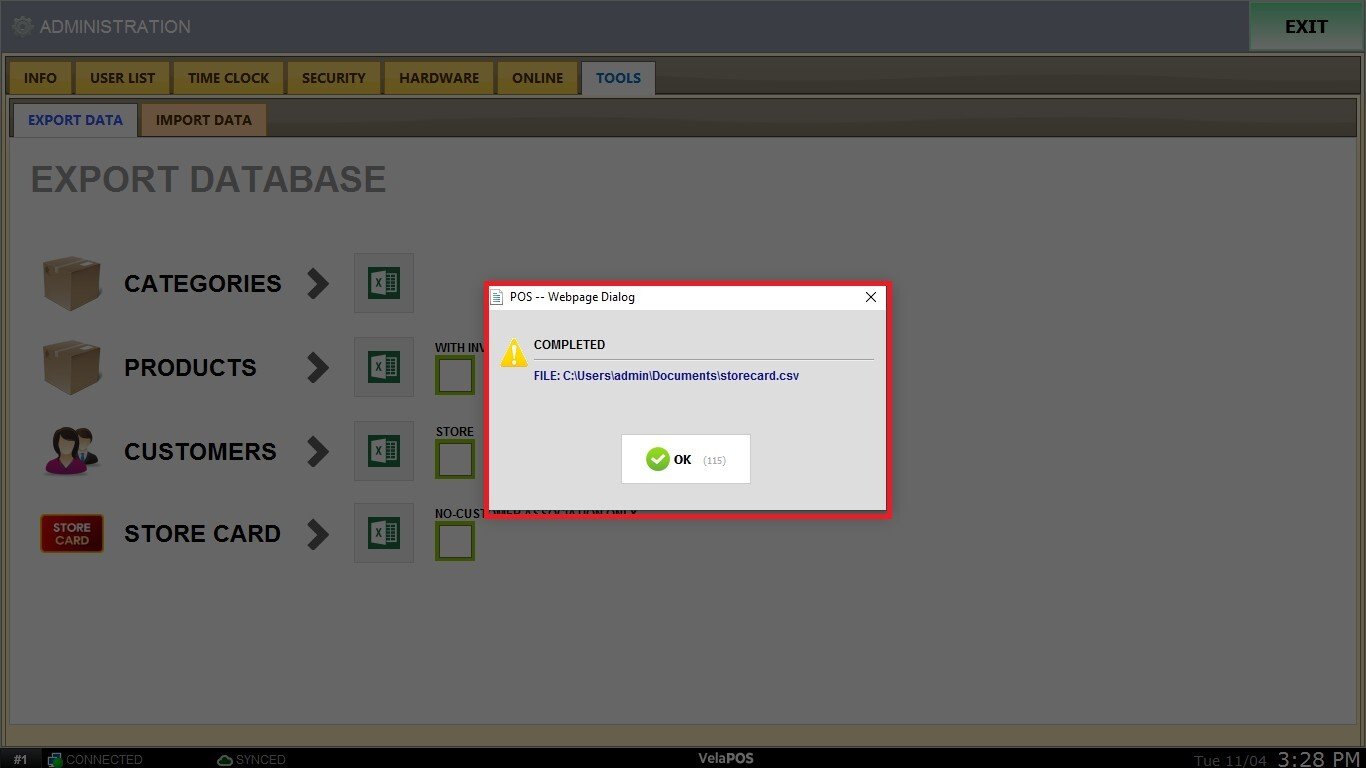Image resolution: width=1366 pixels, height=768 pixels.
Task: Click the Customers people icon
Action: (x=72, y=451)
